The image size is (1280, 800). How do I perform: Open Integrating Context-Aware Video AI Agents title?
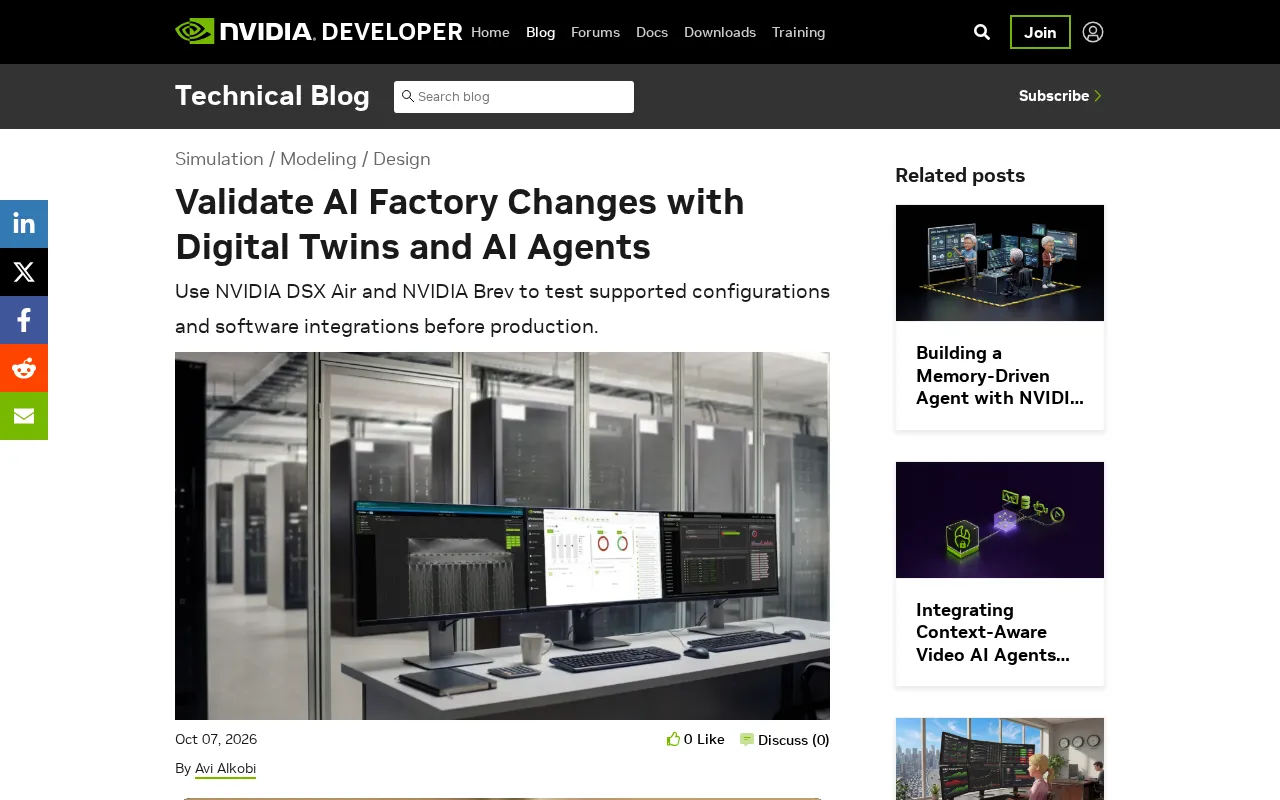click(993, 632)
